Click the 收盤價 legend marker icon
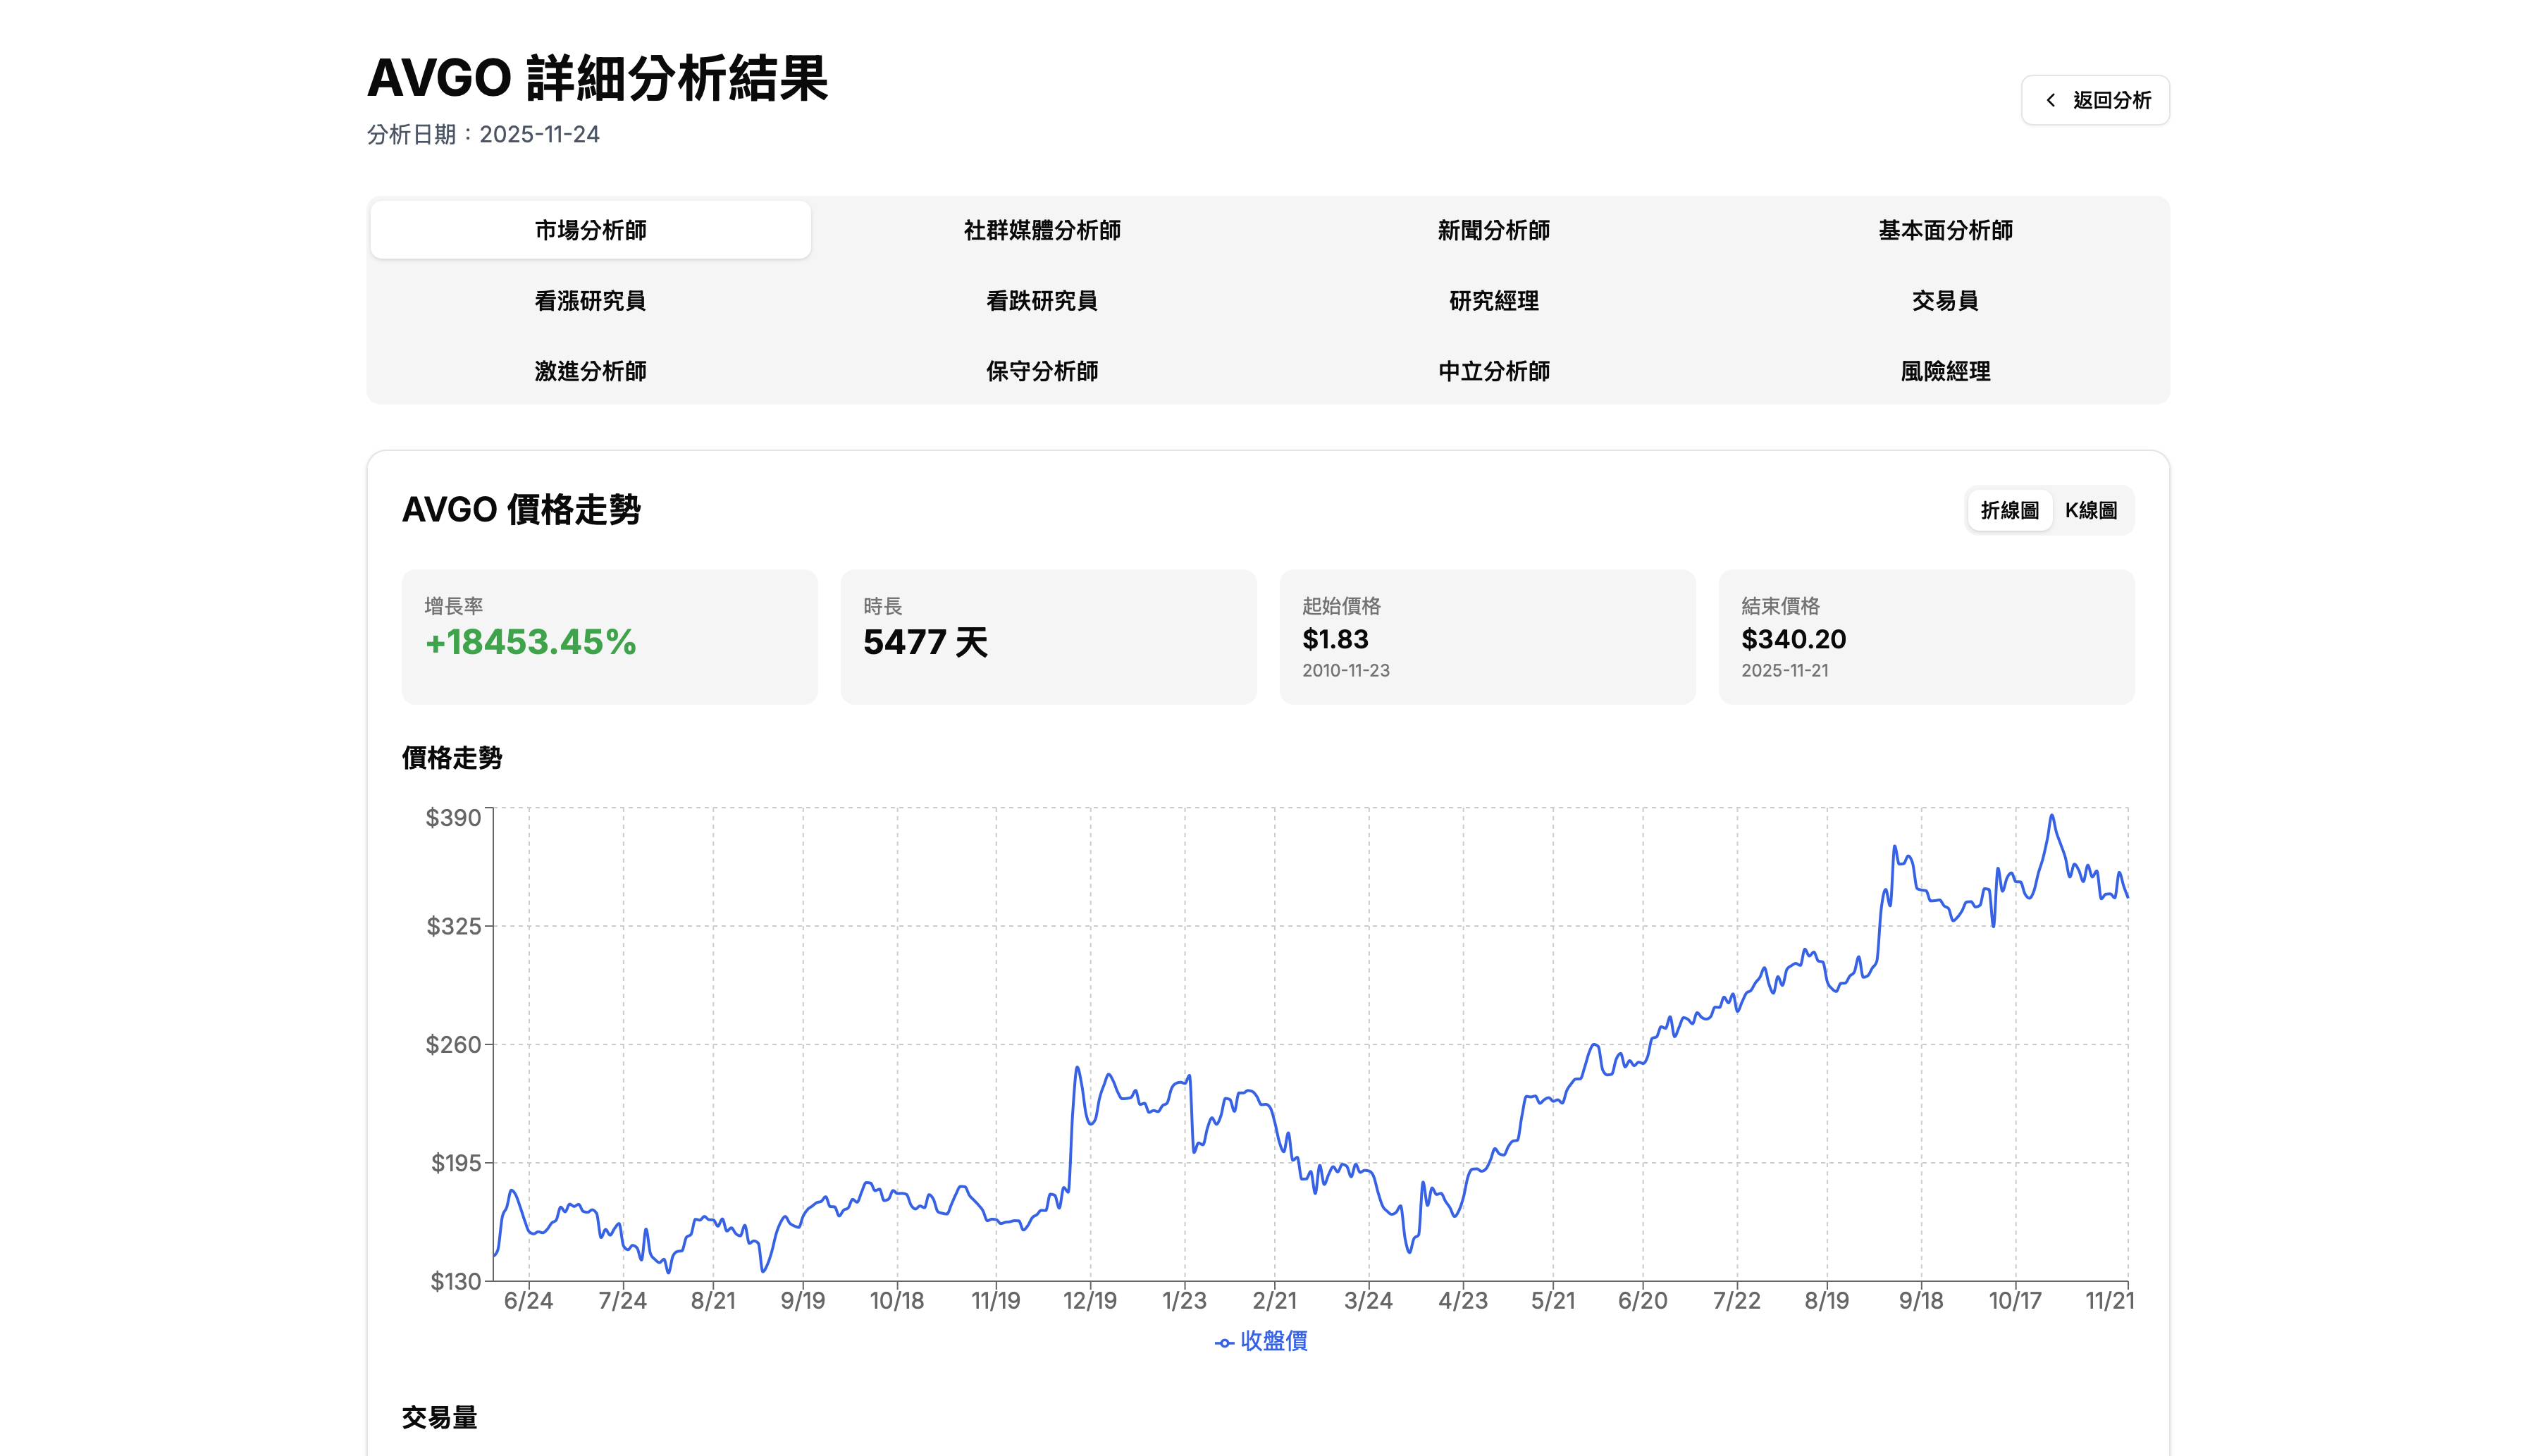 (1225, 1343)
